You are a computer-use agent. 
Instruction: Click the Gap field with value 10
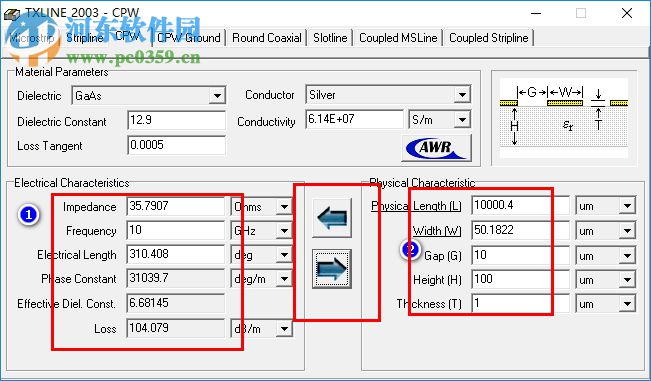point(521,255)
